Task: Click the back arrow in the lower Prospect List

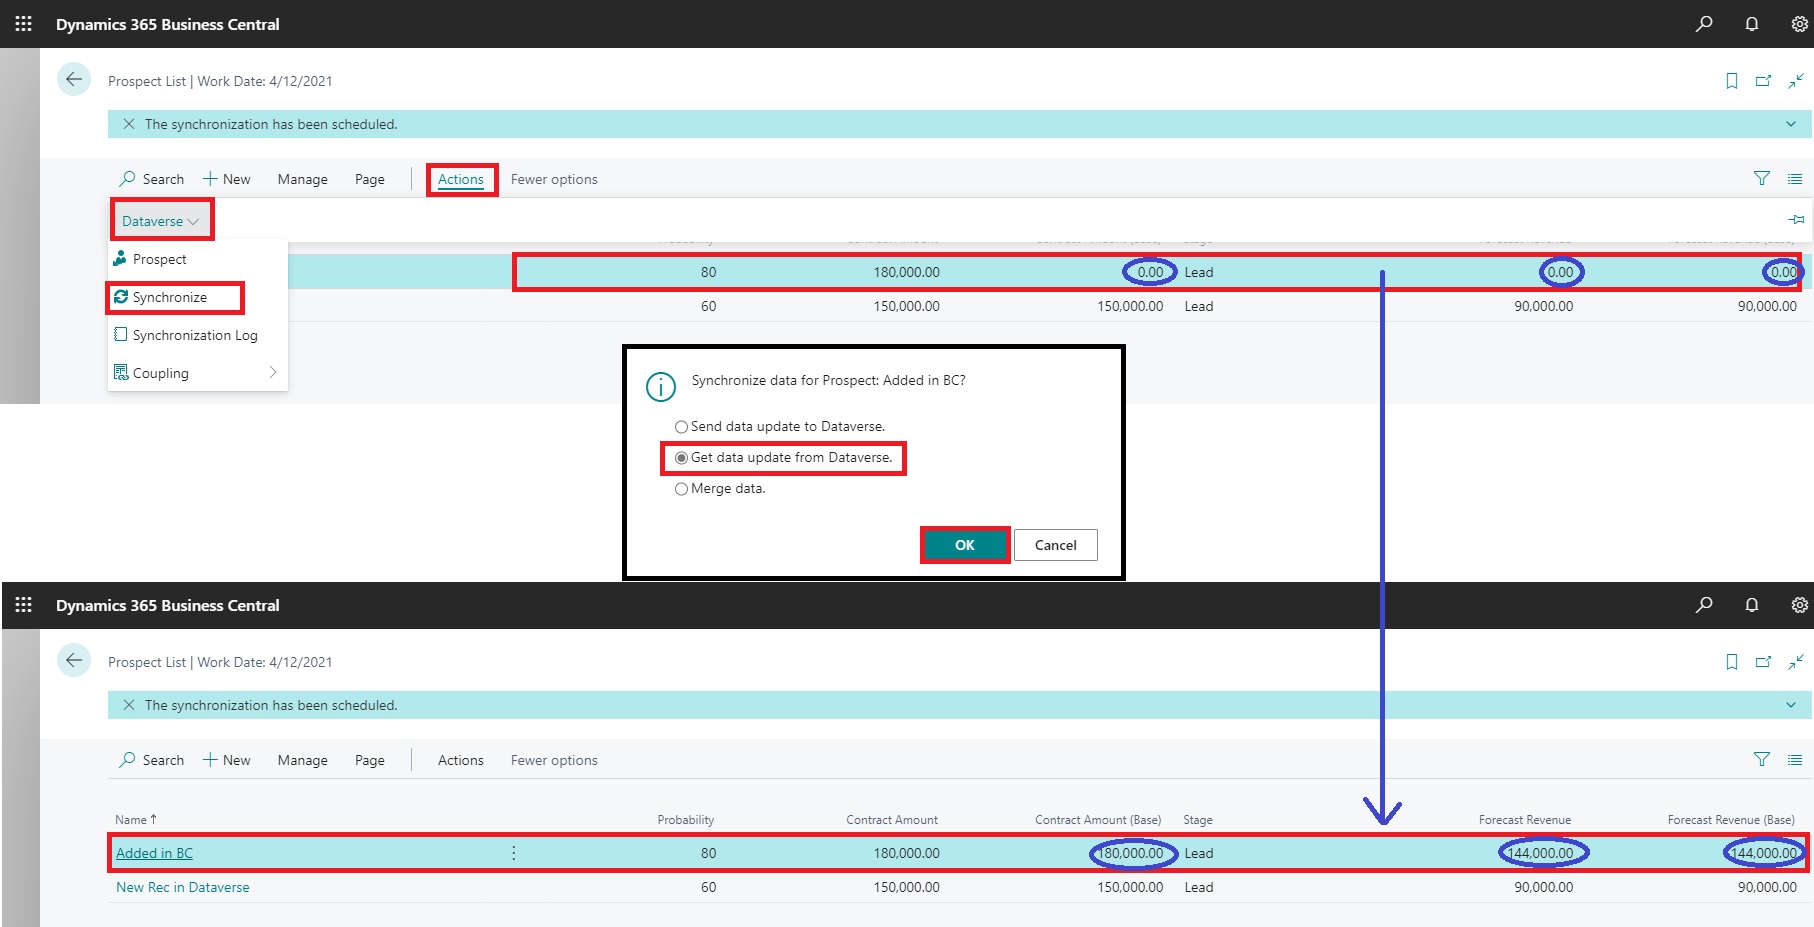Action: 74,661
